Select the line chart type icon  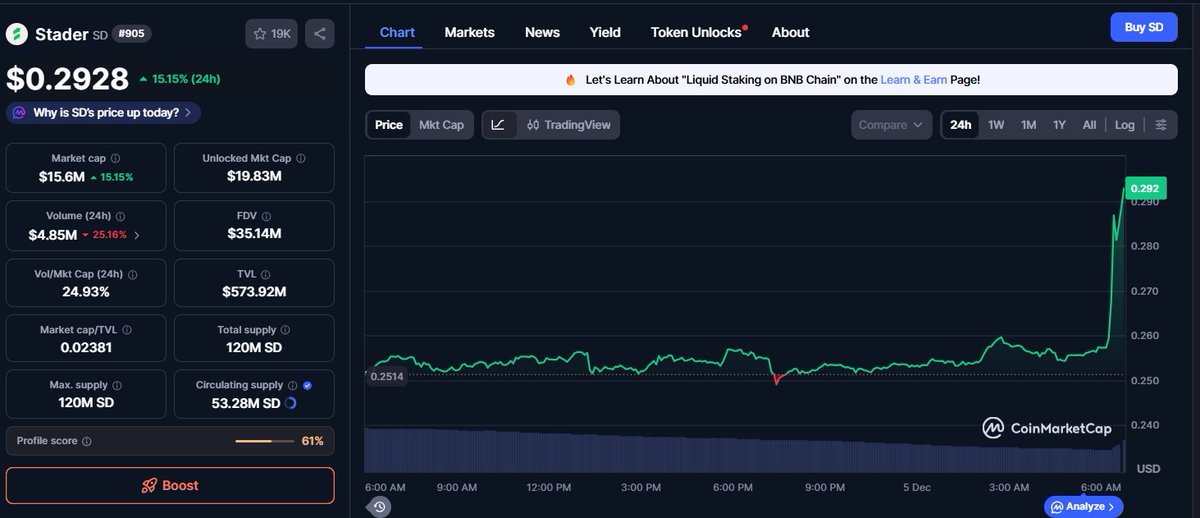[498, 125]
